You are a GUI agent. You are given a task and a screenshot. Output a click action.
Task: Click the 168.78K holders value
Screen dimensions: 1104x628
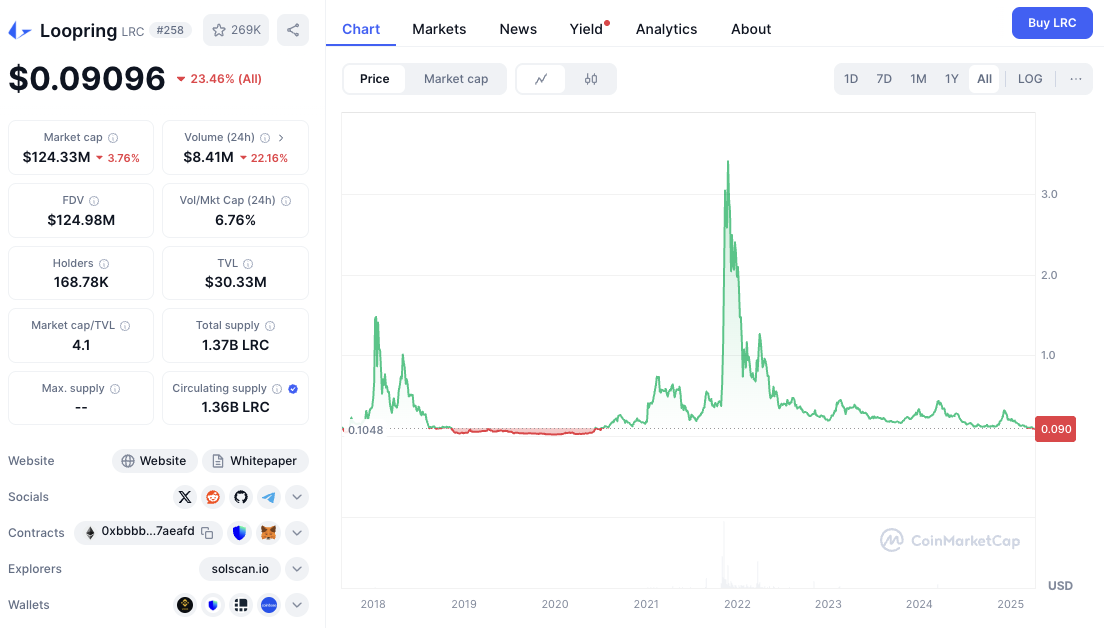(x=81, y=282)
